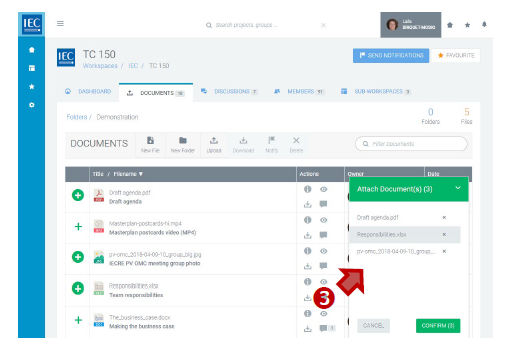Image resolution: width=506 pixels, height=361 pixels.
Task: Open the Sub-Workspaces tab
Action: pyautogui.click(x=376, y=91)
